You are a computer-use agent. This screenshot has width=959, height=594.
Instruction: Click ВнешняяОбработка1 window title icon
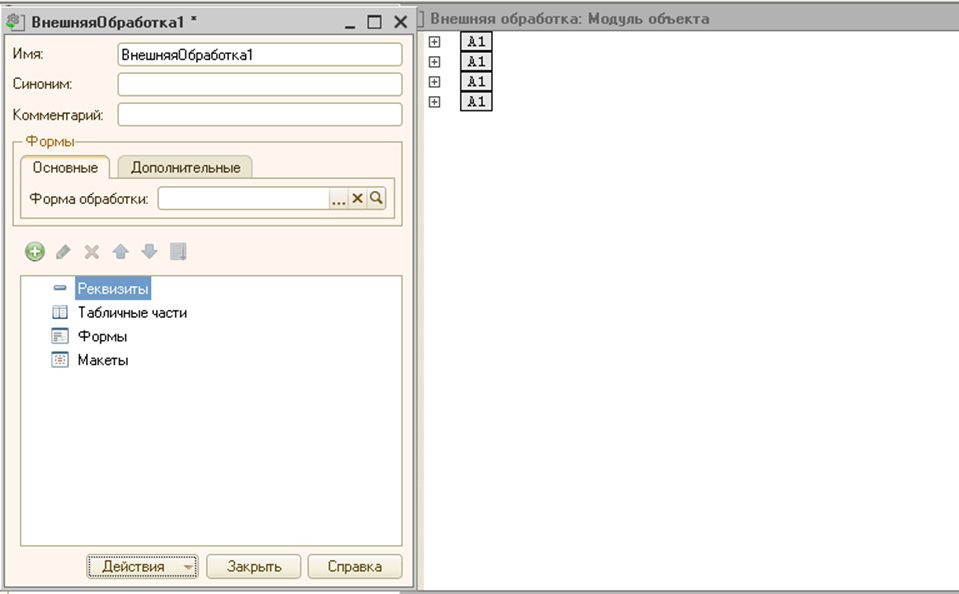(x=15, y=22)
